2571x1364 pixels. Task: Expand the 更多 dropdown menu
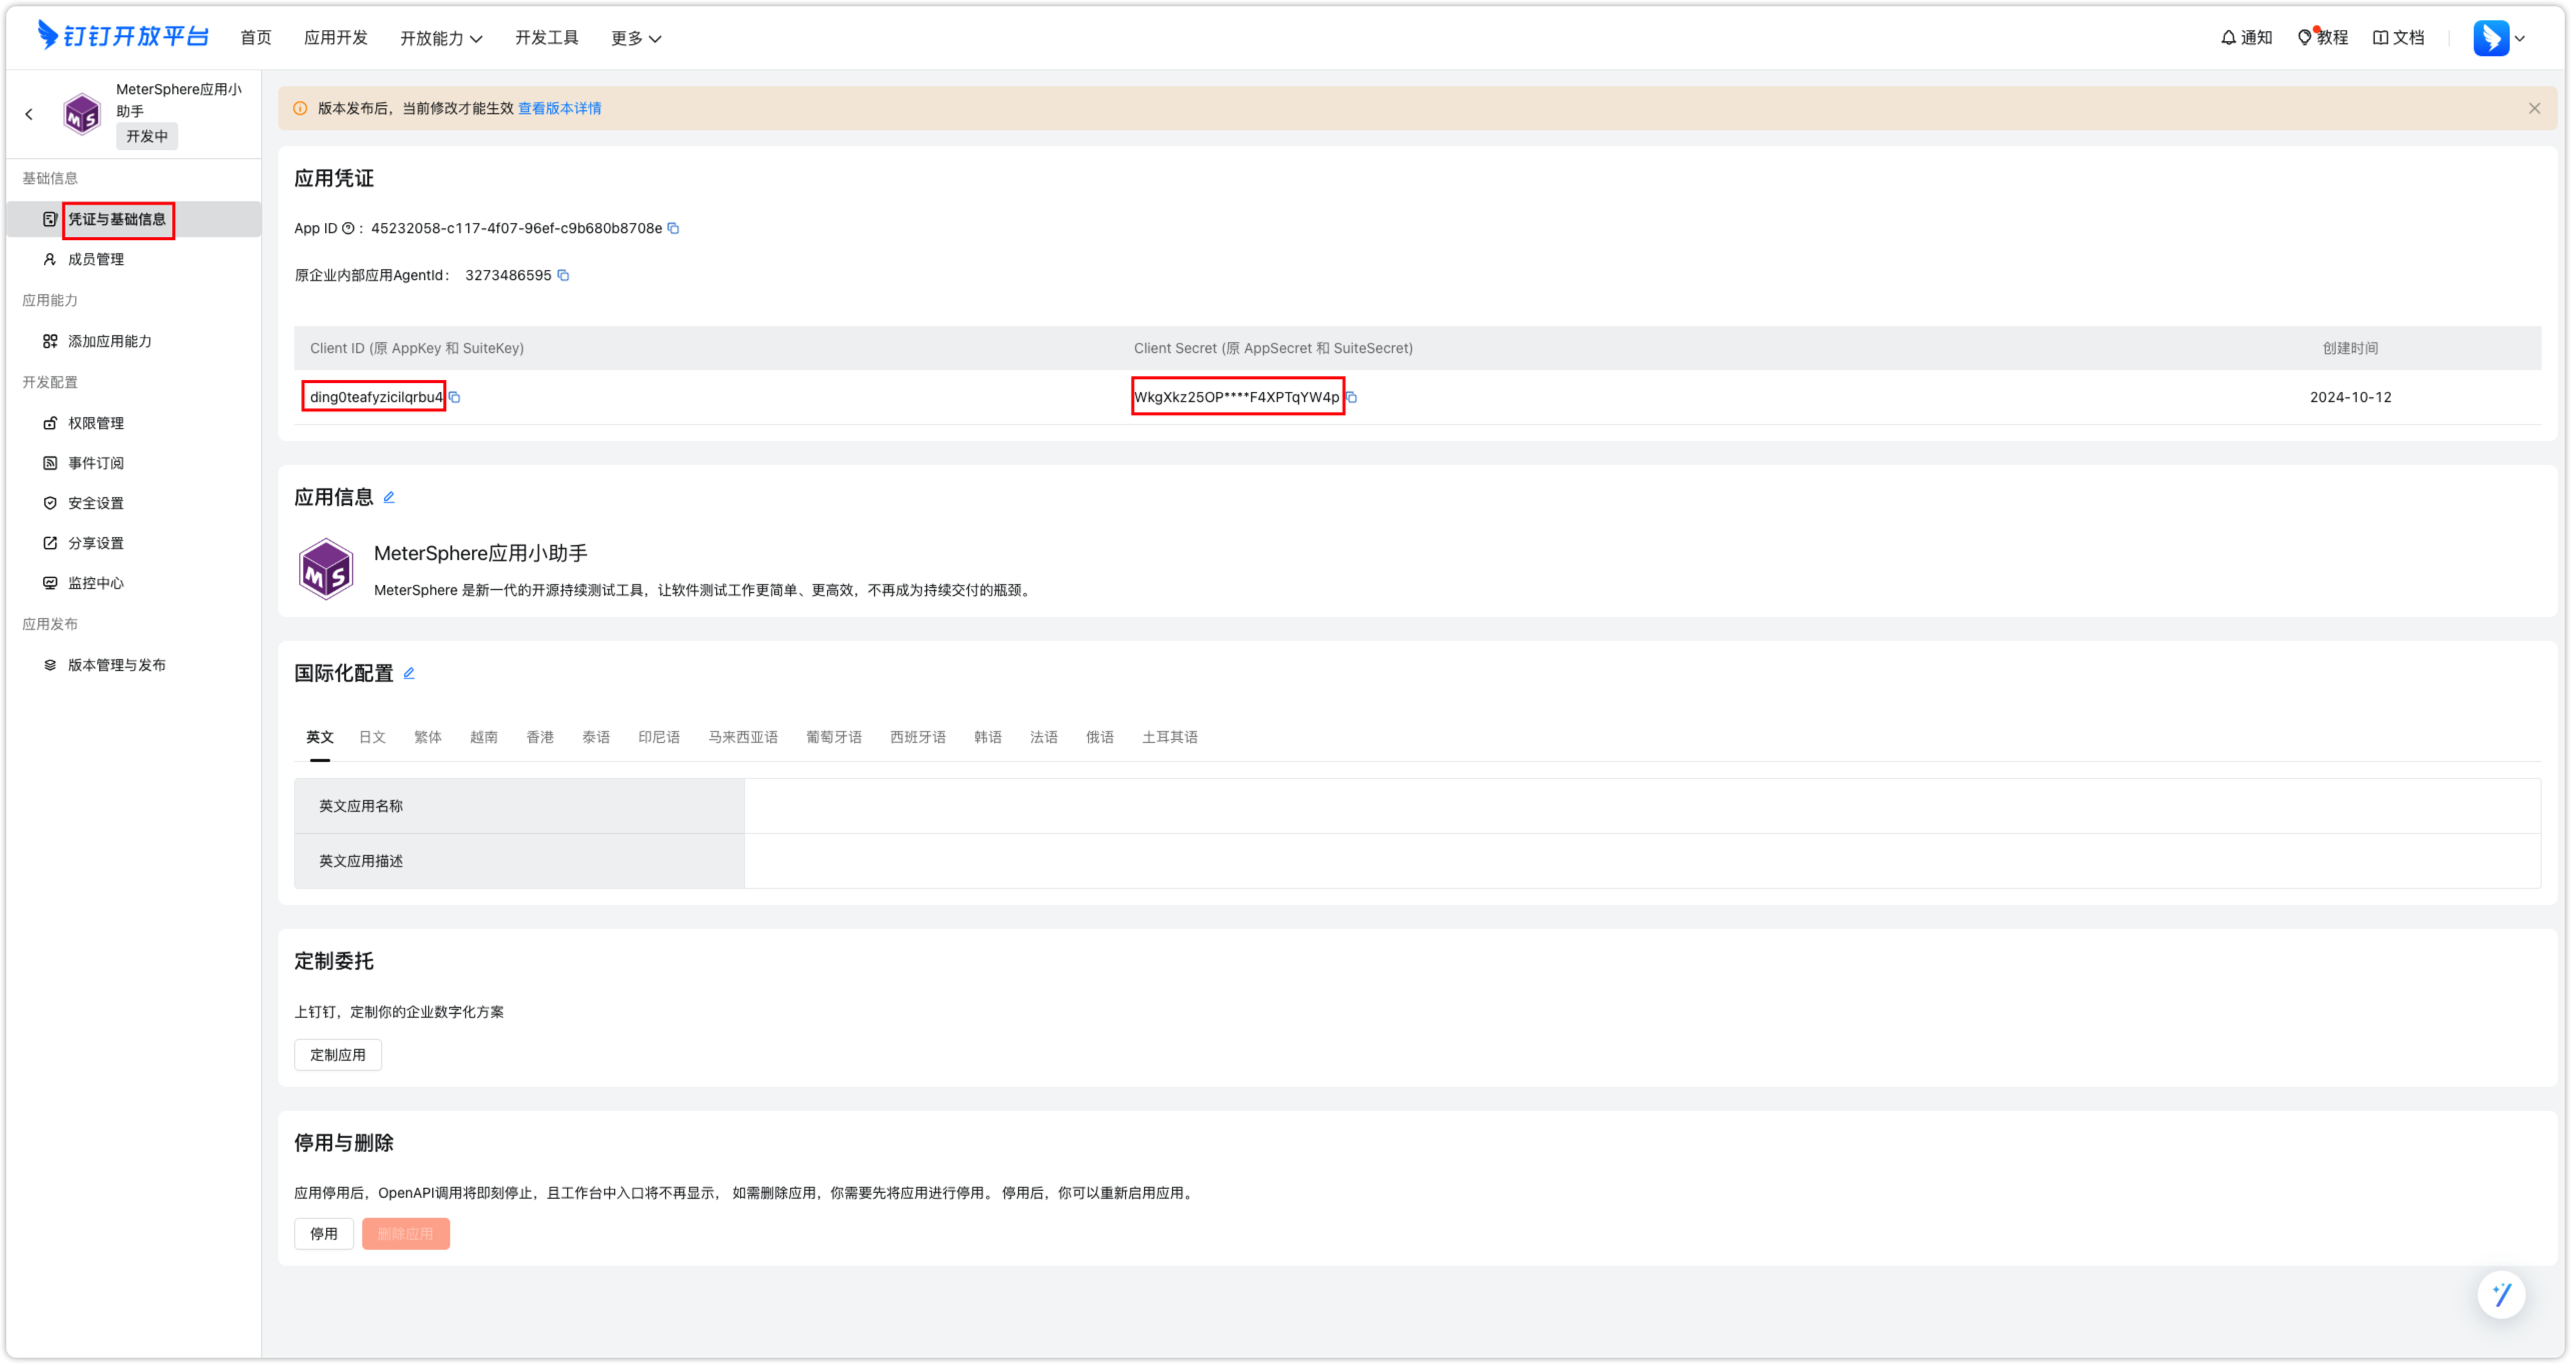point(635,38)
